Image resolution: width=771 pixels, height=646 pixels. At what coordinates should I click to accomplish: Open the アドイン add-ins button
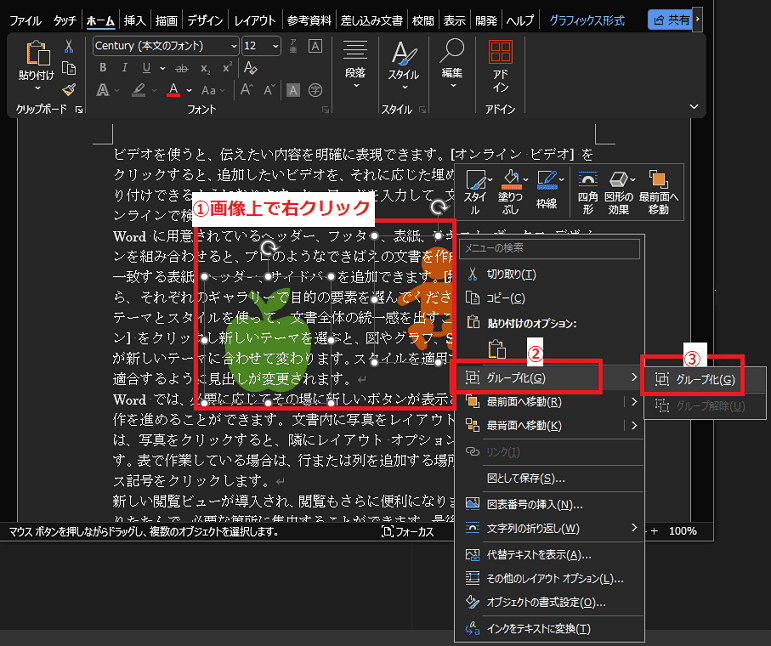coord(500,64)
